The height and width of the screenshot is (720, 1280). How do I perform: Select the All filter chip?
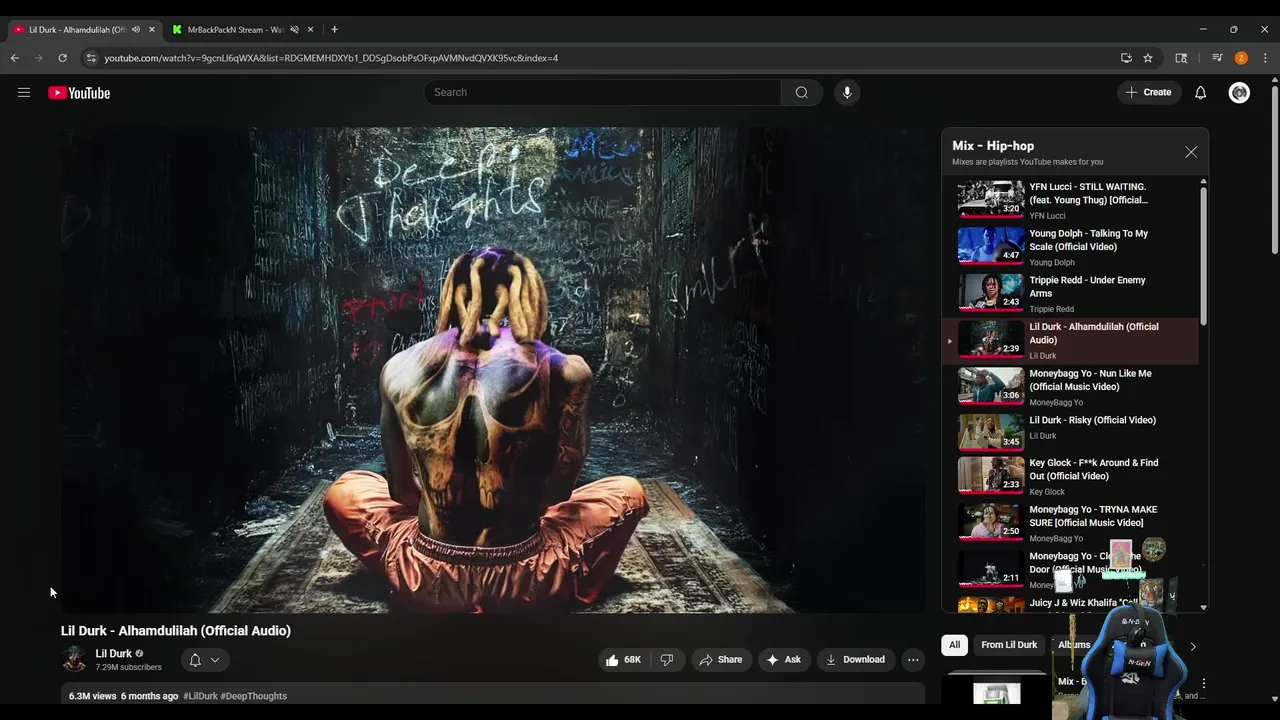pos(955,645)
